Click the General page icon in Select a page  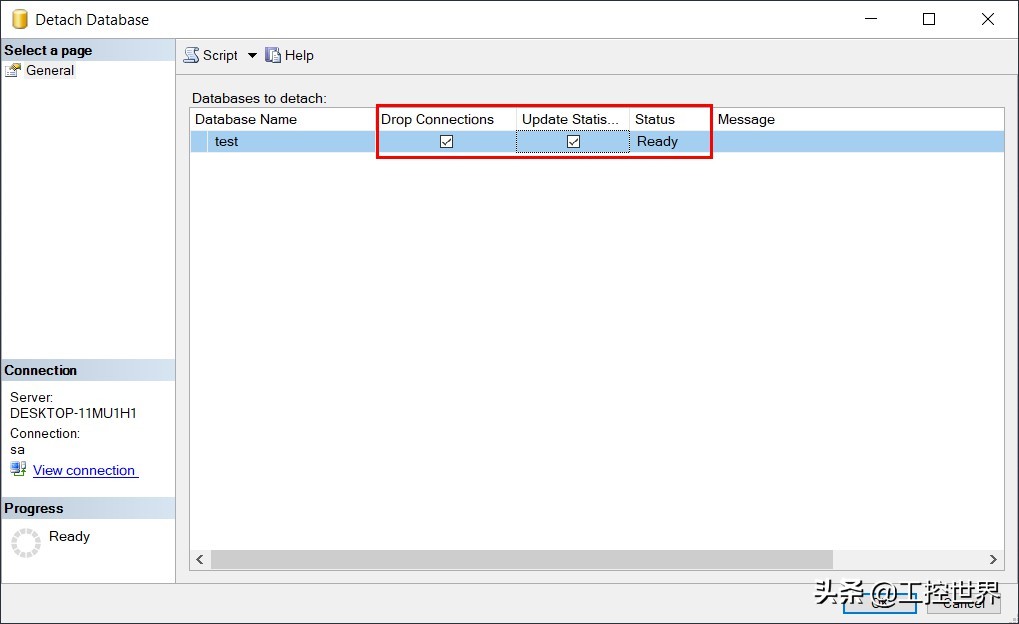point(14,70)
